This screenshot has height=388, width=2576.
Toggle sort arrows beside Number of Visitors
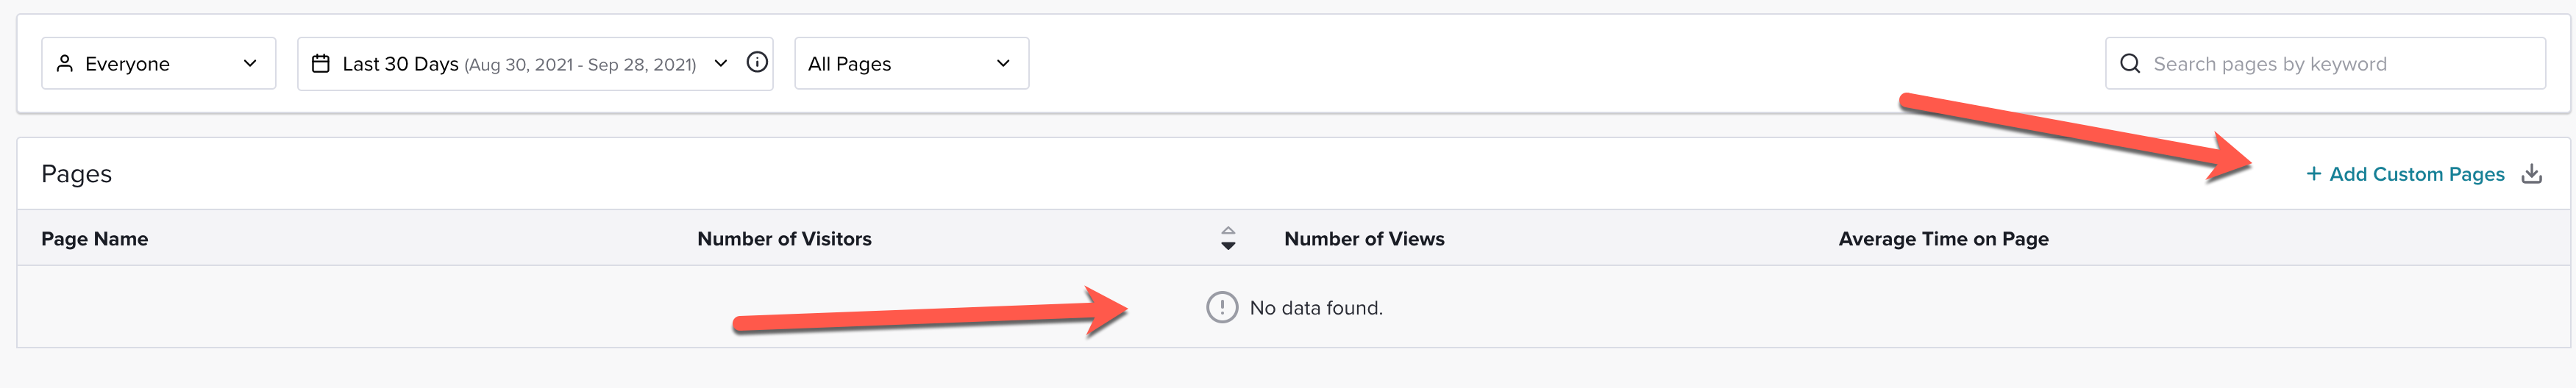coord(1228,239)
